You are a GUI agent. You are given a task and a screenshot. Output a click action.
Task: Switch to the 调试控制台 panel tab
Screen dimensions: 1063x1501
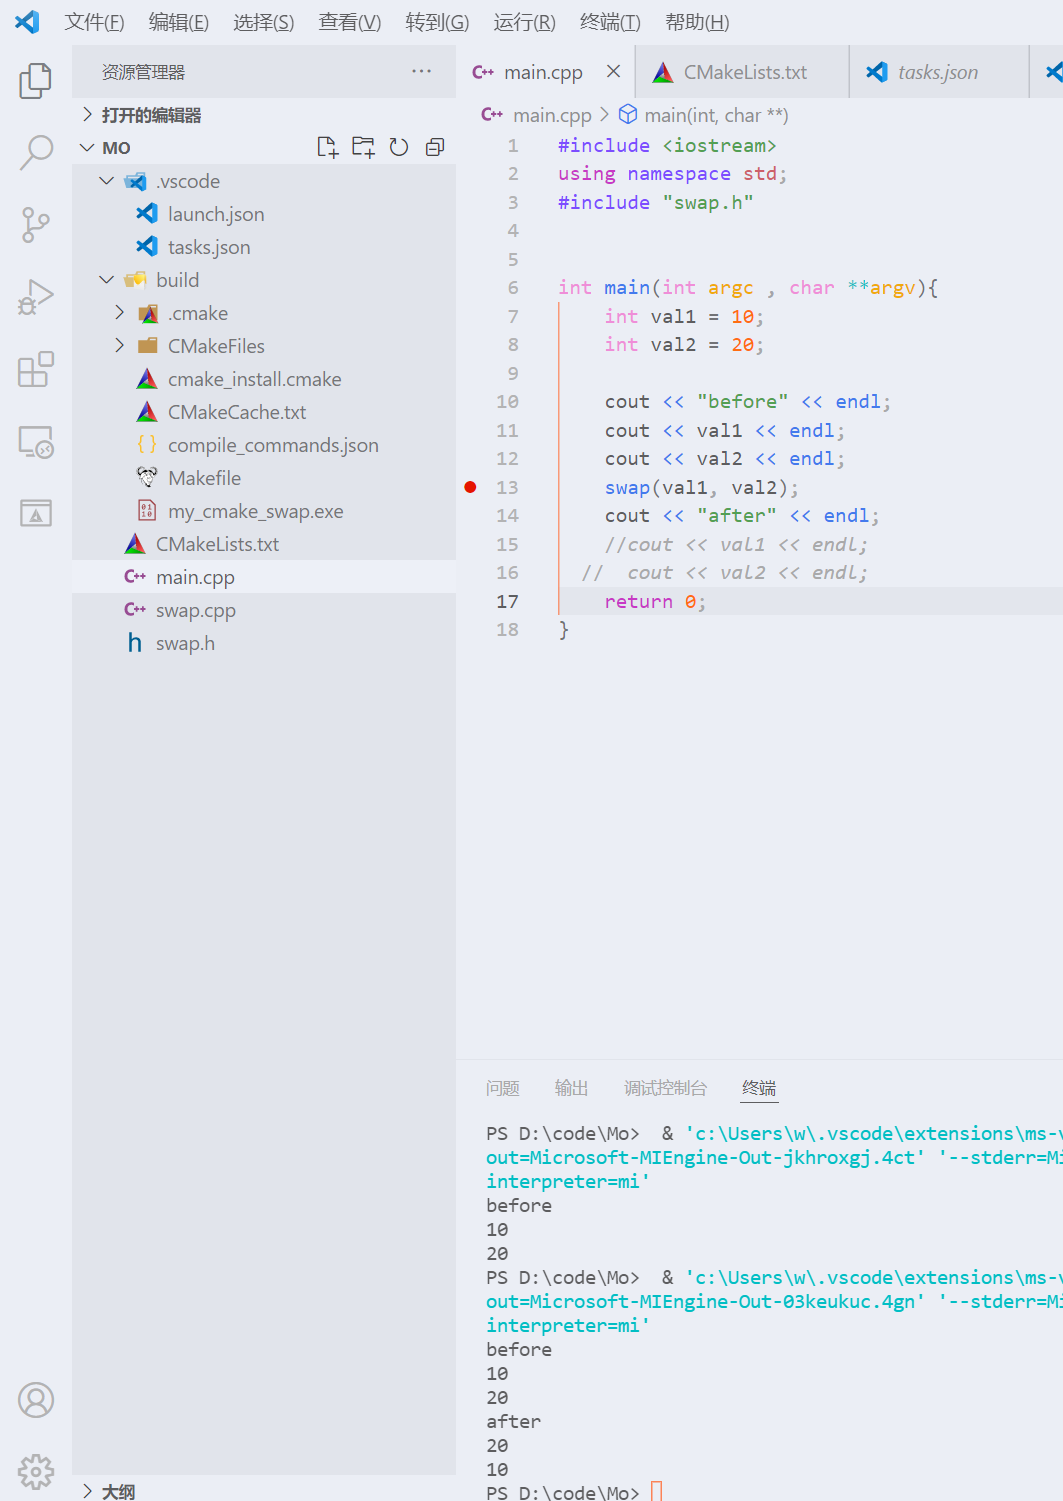[x=665, y=1088]
